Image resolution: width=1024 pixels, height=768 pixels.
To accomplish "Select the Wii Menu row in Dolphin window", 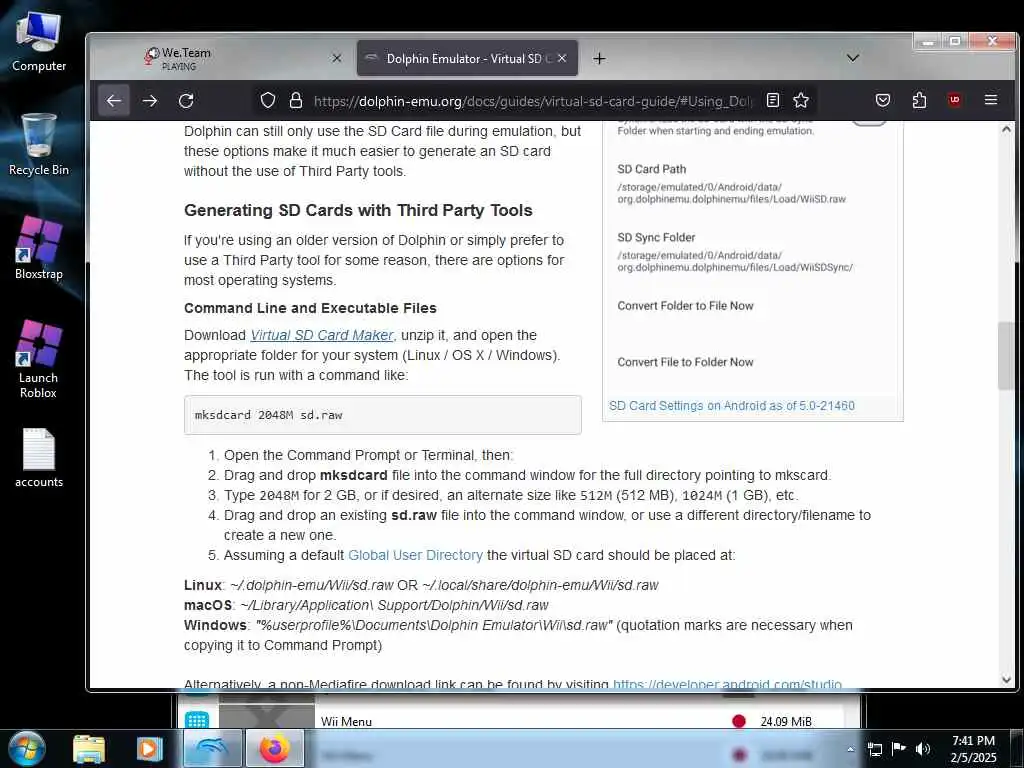I will 519,722.
